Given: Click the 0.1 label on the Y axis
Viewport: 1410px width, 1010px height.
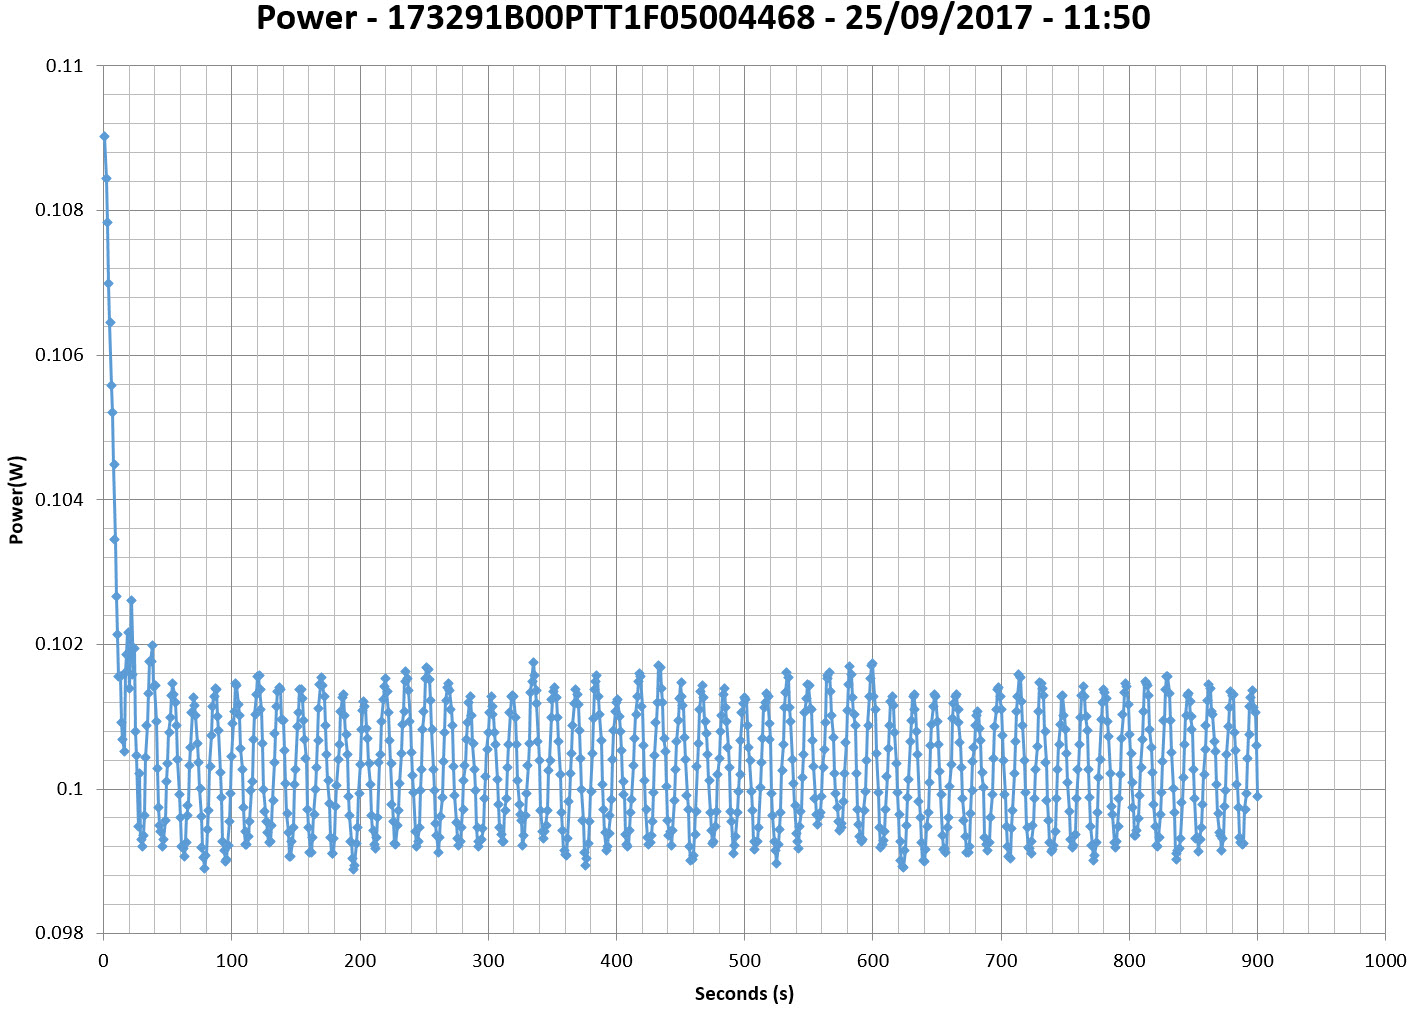Looking at the screenshot, I should pos(70,789).
